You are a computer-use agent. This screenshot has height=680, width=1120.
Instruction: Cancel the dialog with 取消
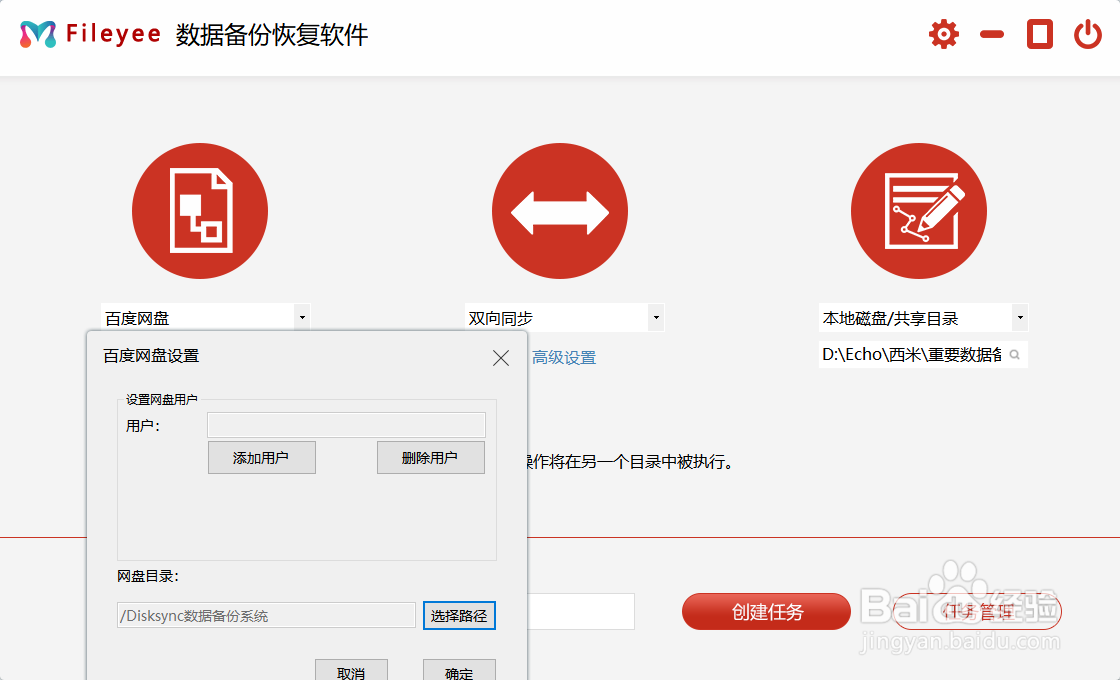pos(351,671)
